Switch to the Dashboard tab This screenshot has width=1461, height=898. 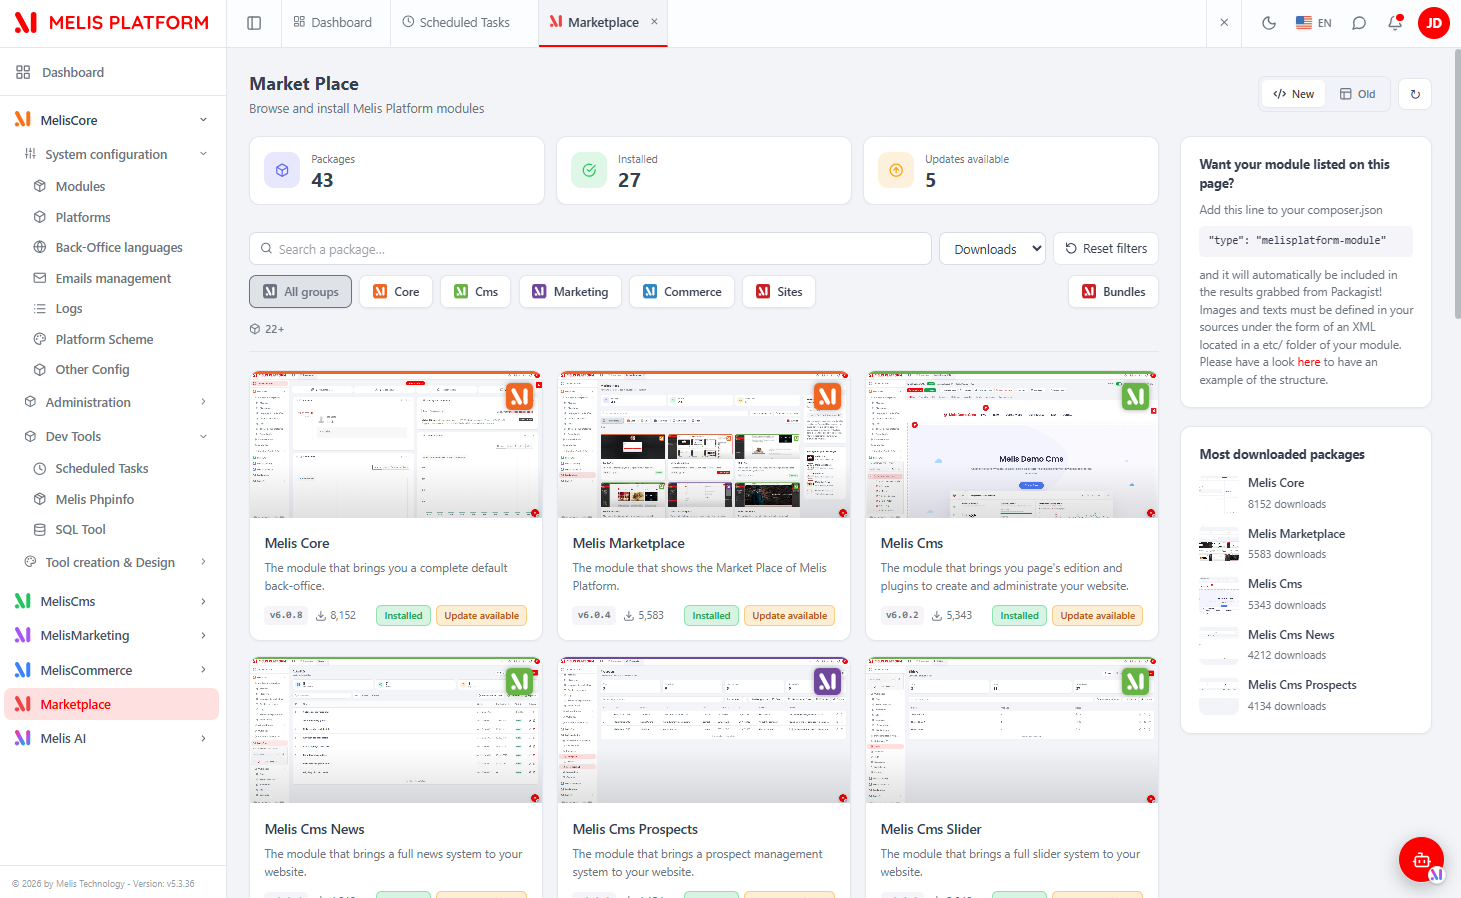coord(333,23)
